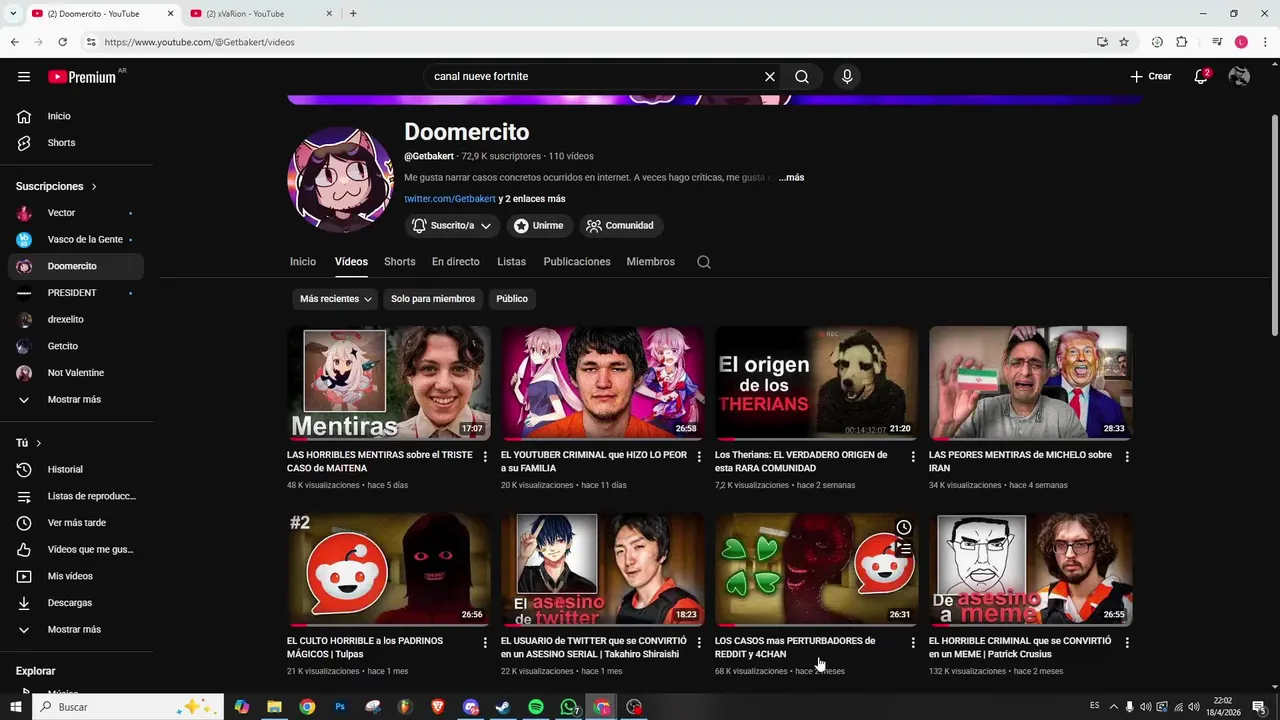Screen dimensions: 1280x720
Task: Switch to En directo tab
Action: tap(456, 262)
